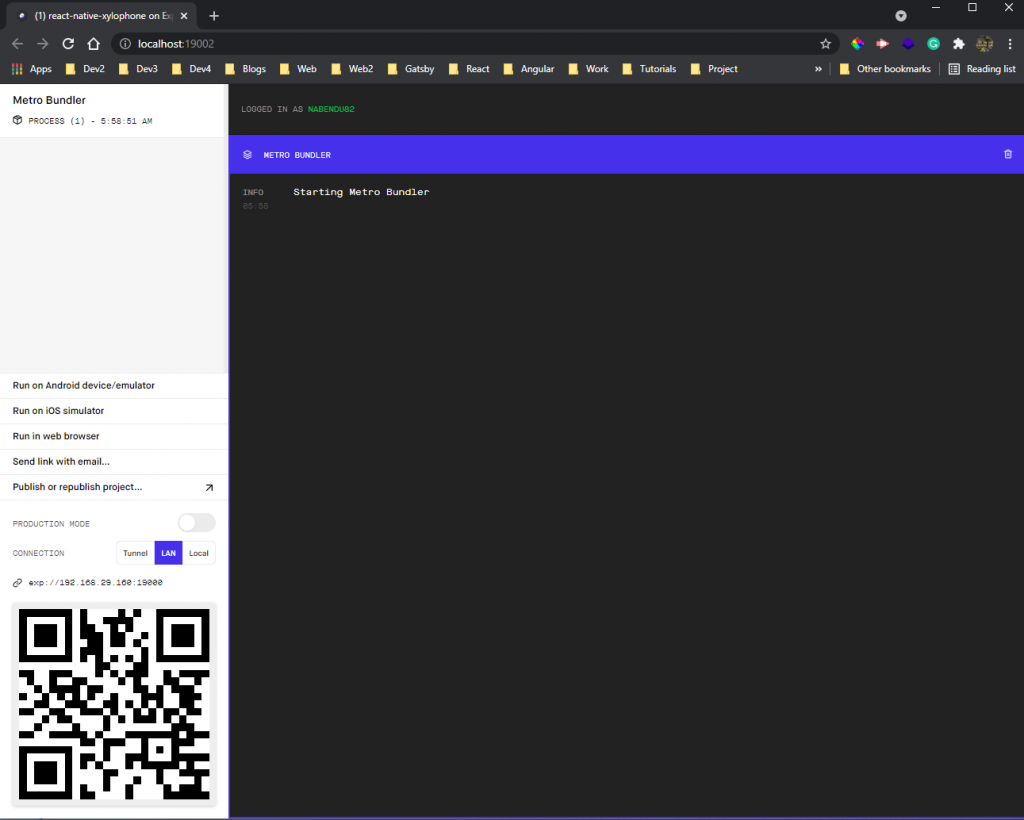Click the Grammarly extension icon
The image size is (1024, 820).
(933, 44)
